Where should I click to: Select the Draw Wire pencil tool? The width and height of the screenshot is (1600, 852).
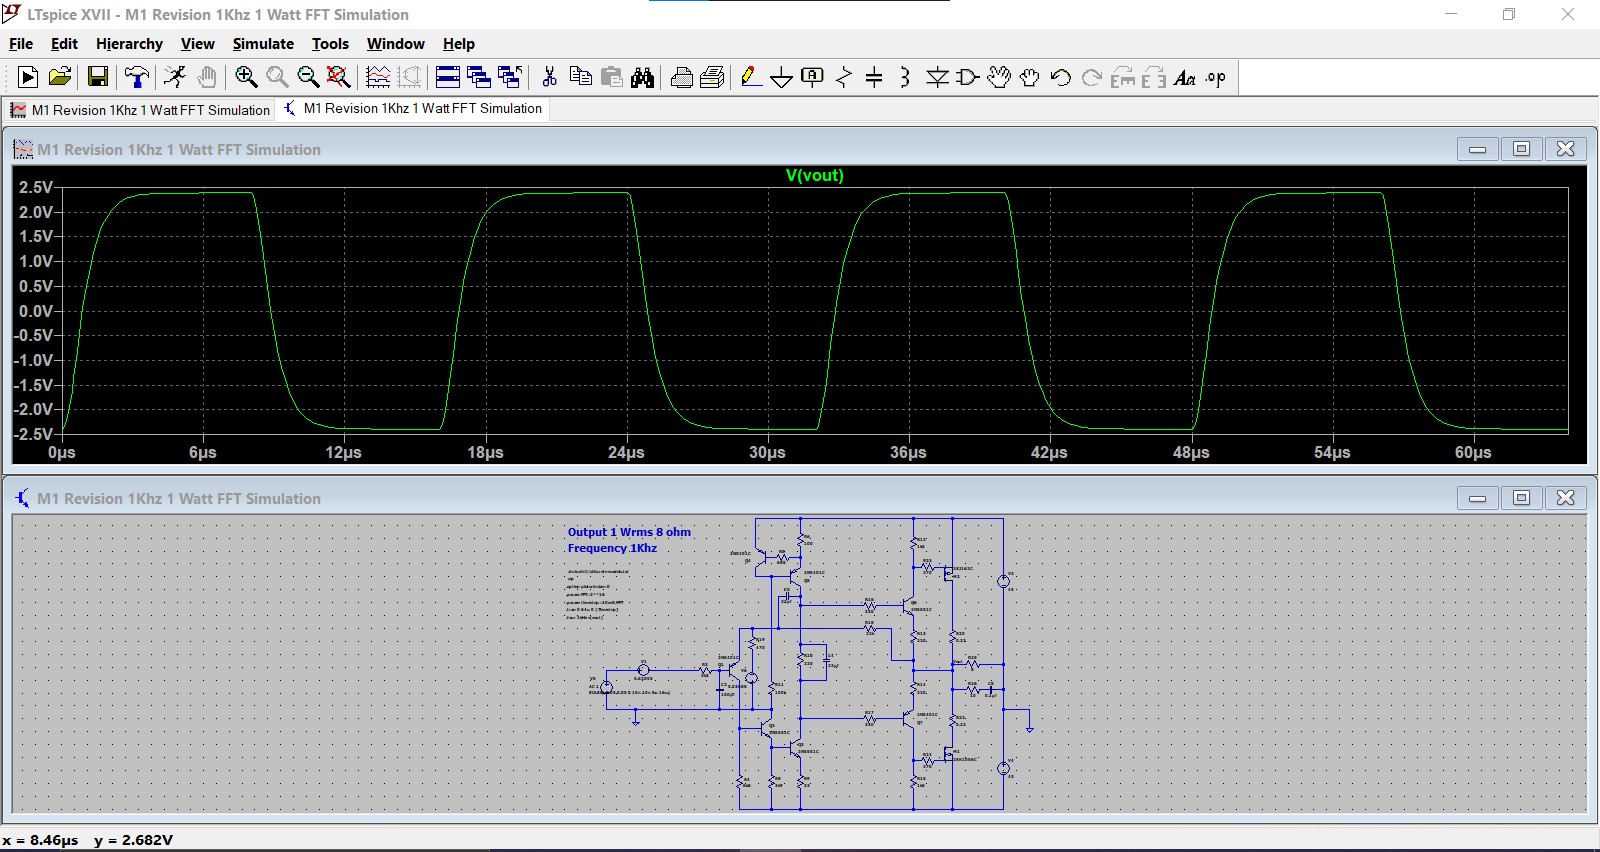click(751, 77)
